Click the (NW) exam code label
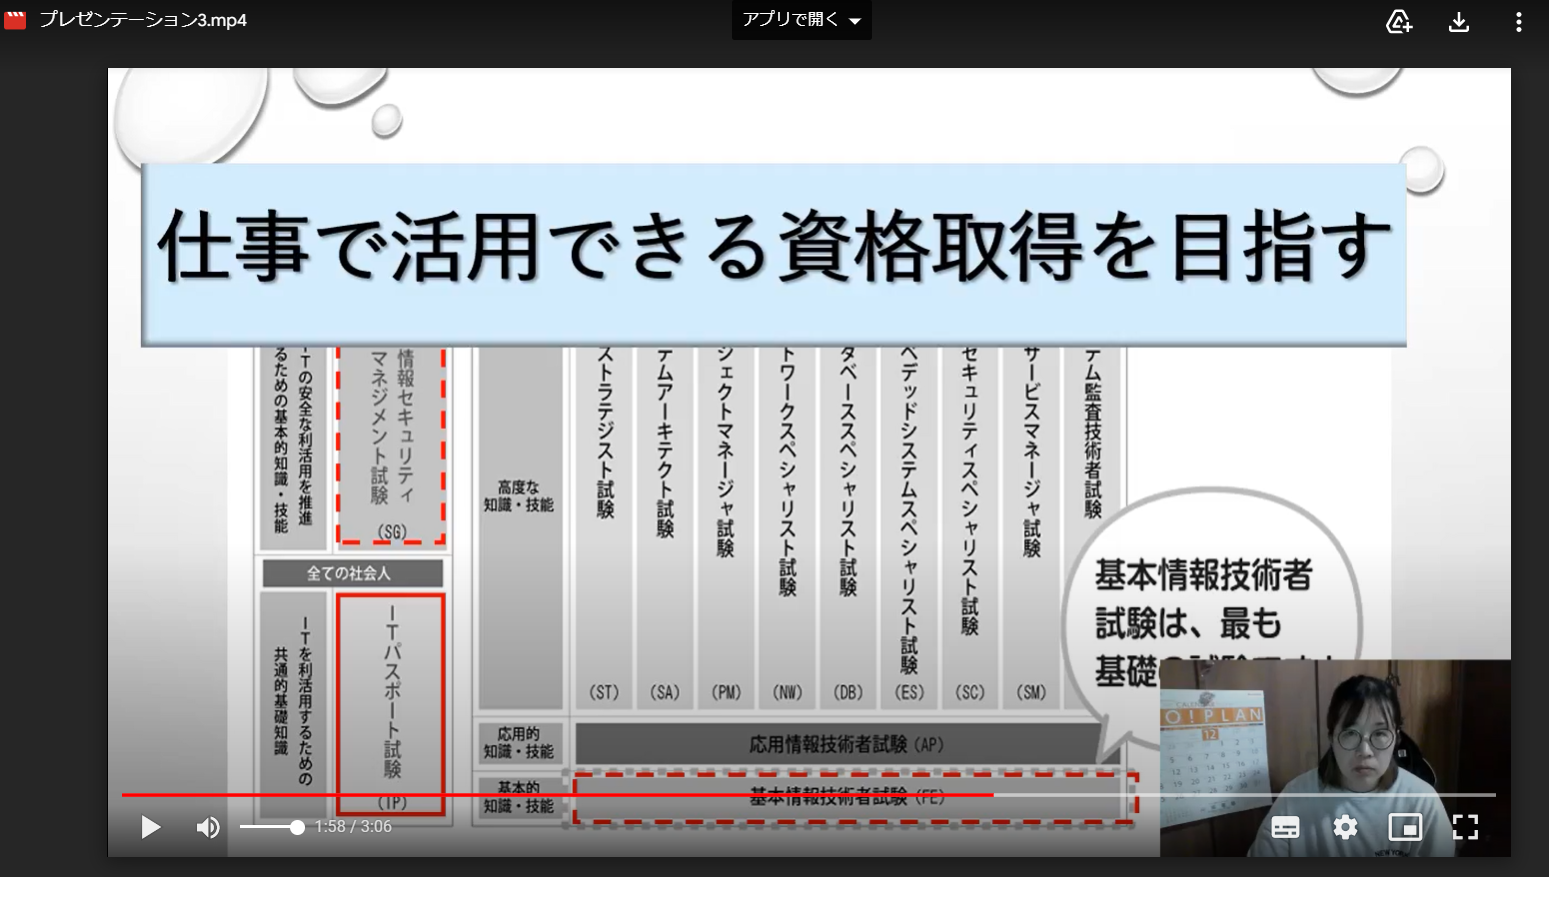 click(x=787, y=692)
